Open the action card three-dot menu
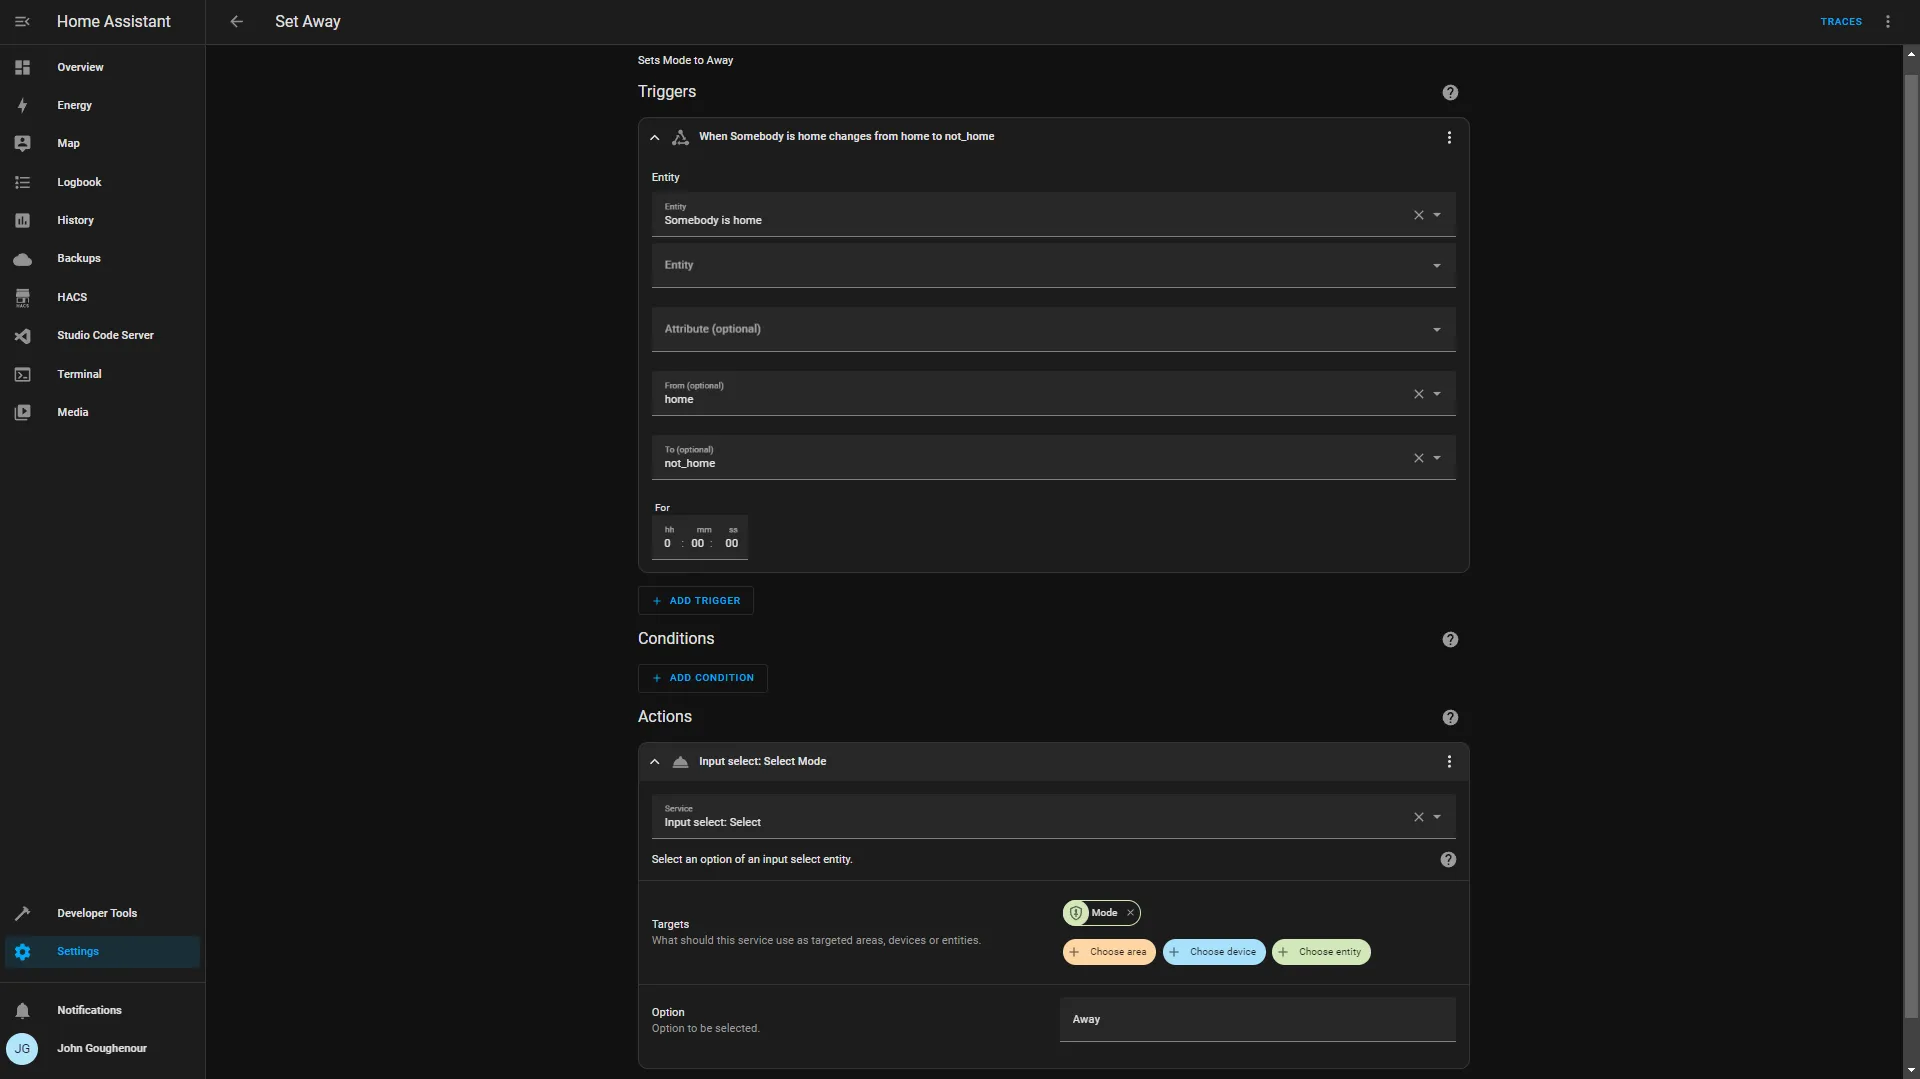This screenshot has height=1079, width=1920. click(1449, 761)
